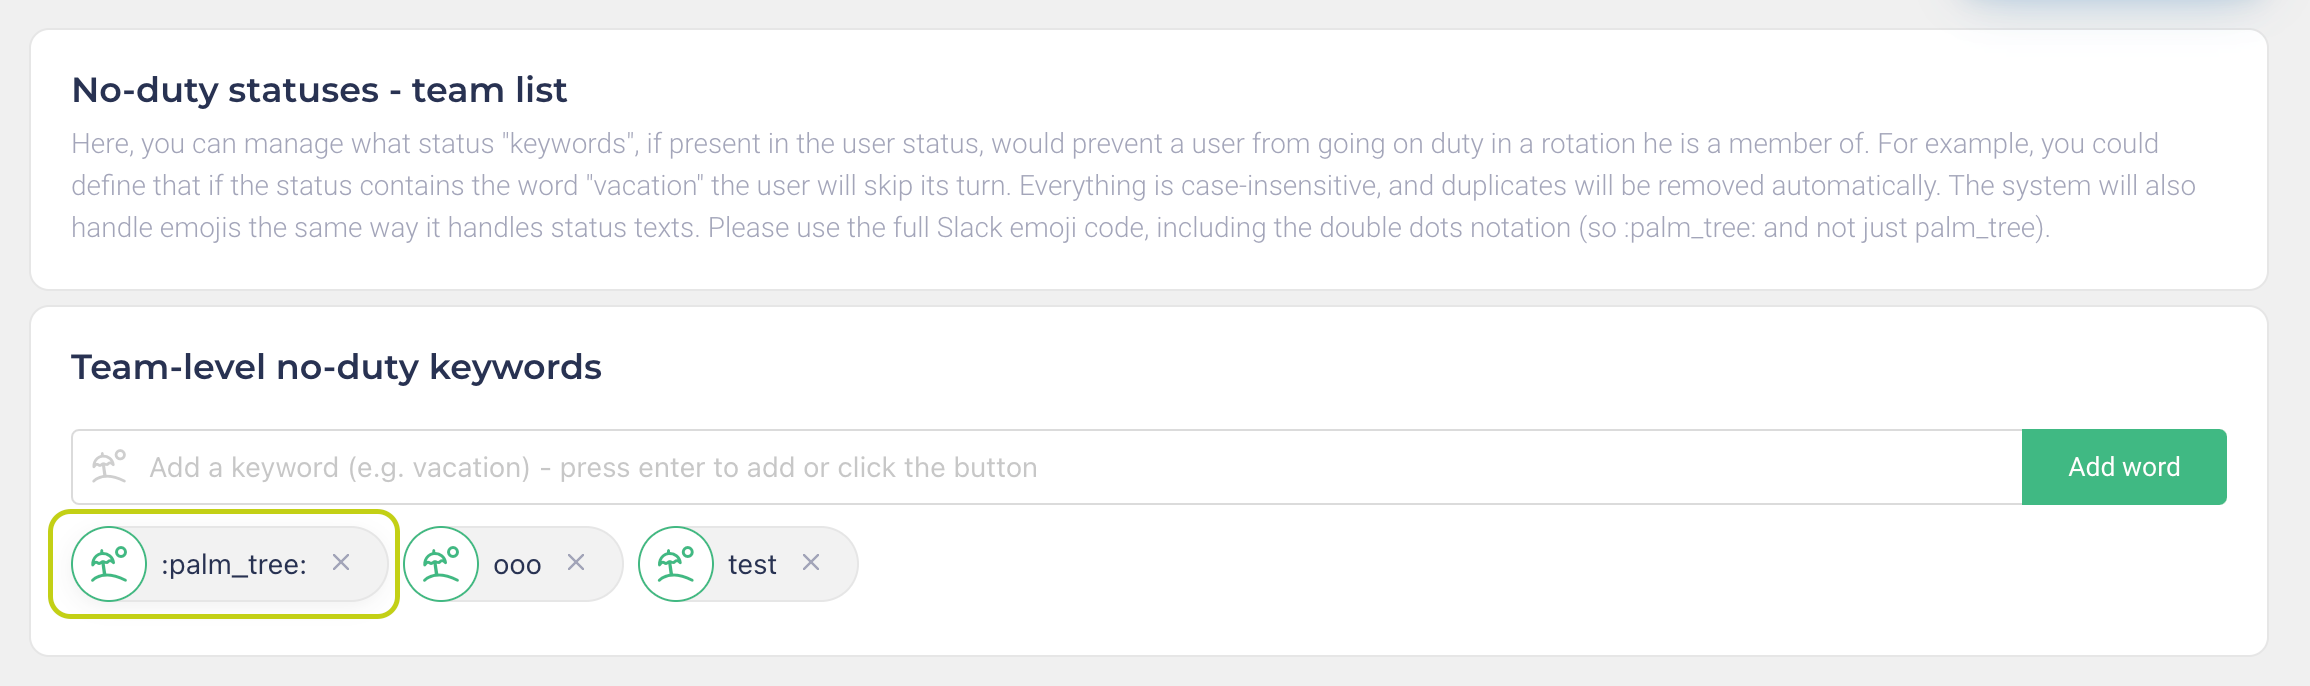The image size is (2310, 686).
Task: Click the ooo keyword label
Action: coord(517,565)
